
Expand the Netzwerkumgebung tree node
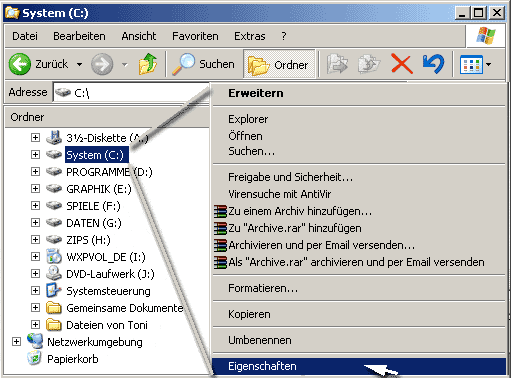point(16,342)
